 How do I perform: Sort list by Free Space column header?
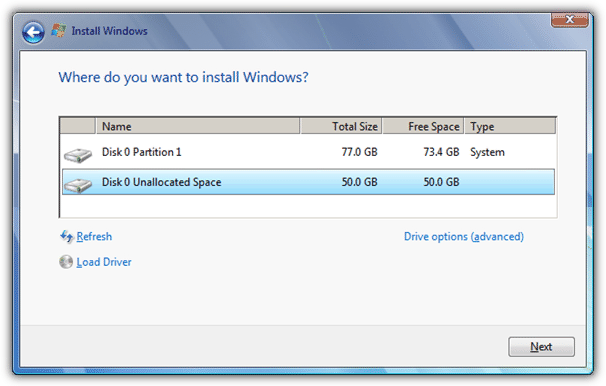pyautogui.click(x=423, y=126)
